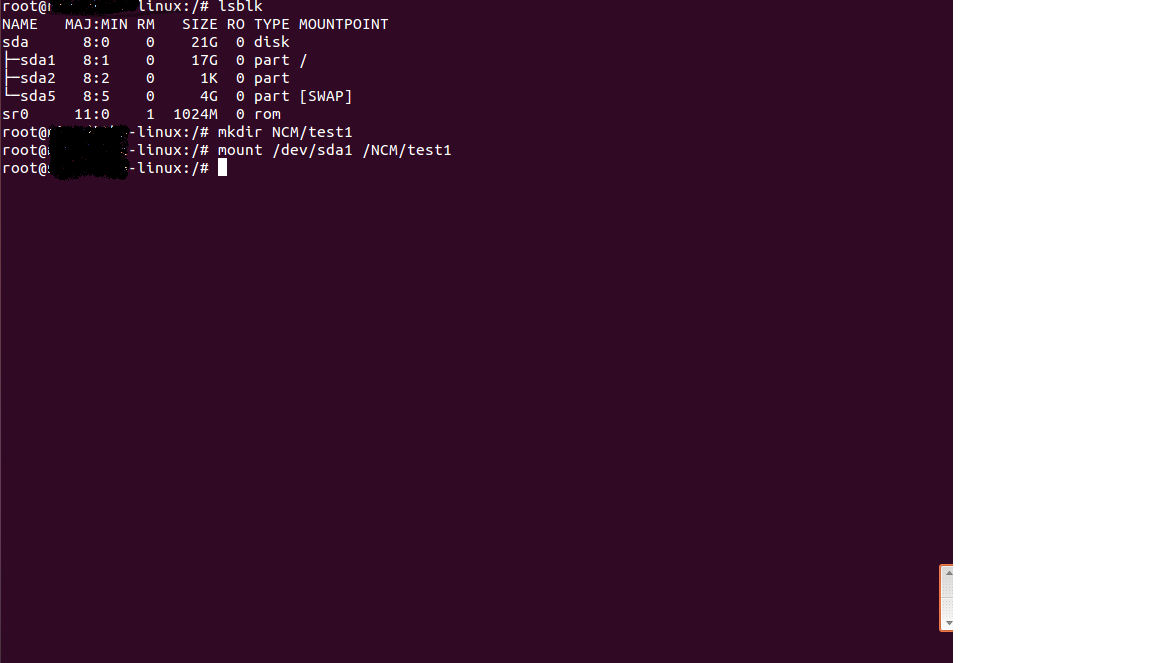
Task: Click the TYPE column header
Action: (x=272, y=24)
